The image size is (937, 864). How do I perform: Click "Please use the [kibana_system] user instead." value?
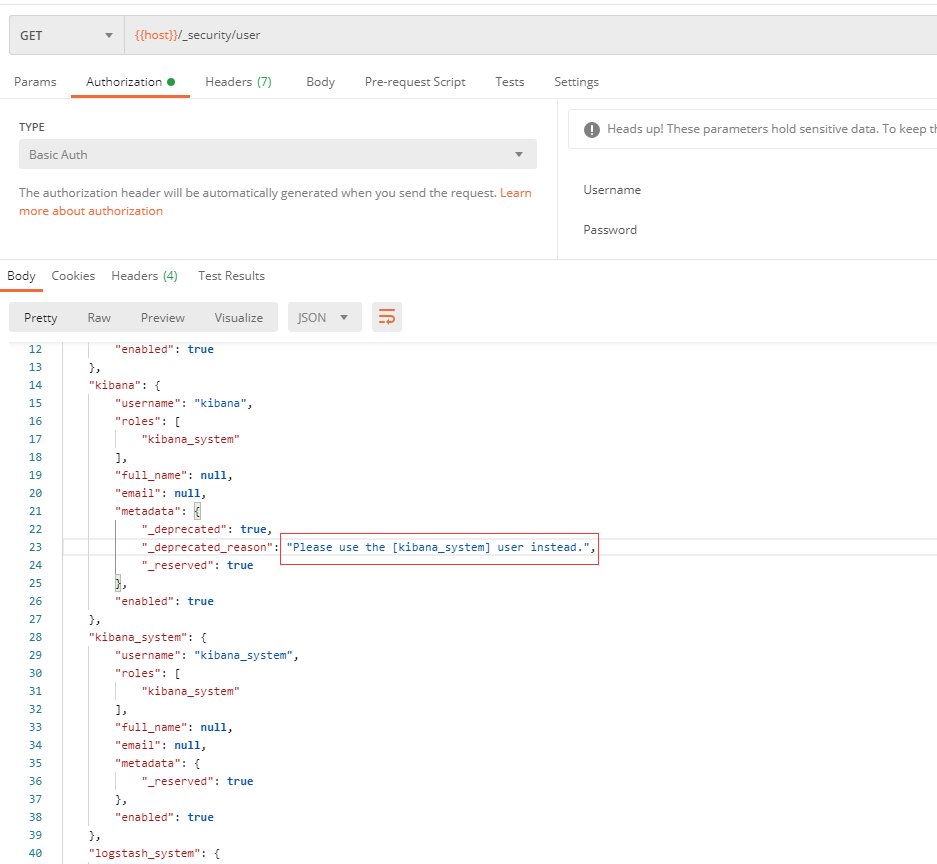[x=438, y=547]
